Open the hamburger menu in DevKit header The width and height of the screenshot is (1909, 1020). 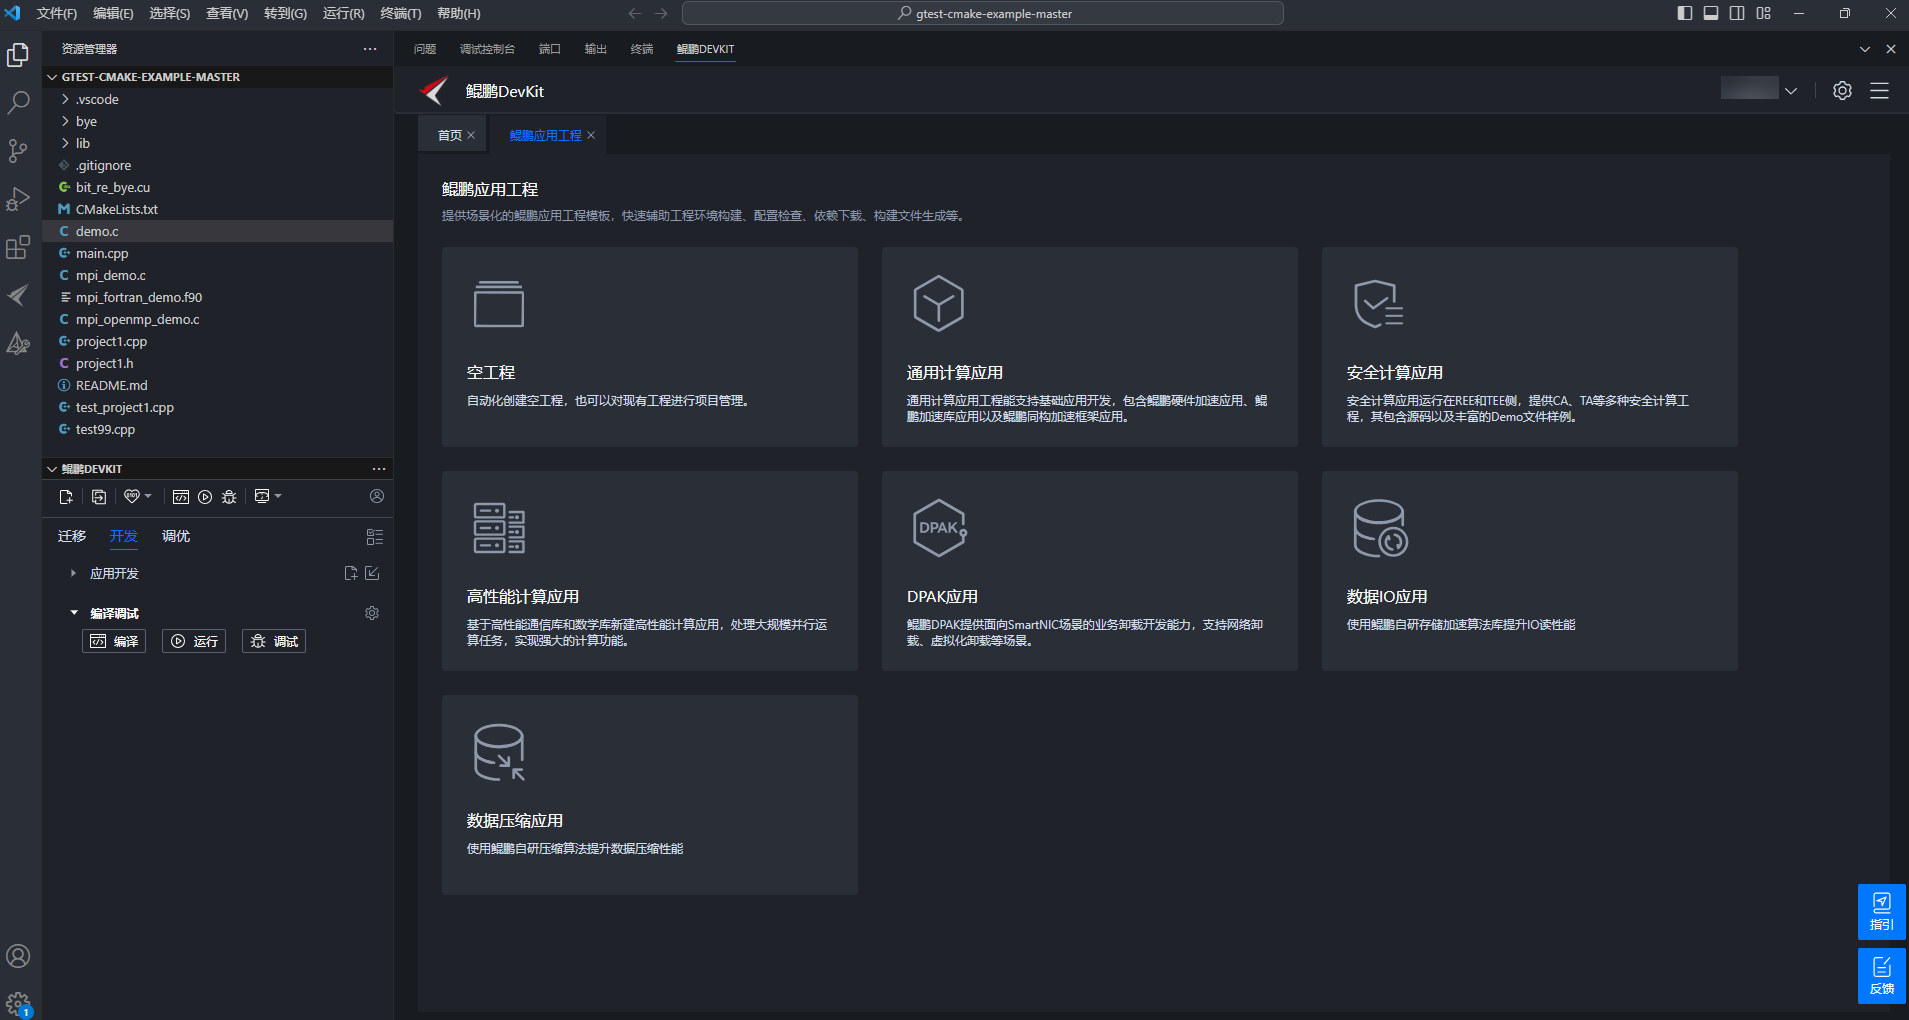(x=1880, y=91)
